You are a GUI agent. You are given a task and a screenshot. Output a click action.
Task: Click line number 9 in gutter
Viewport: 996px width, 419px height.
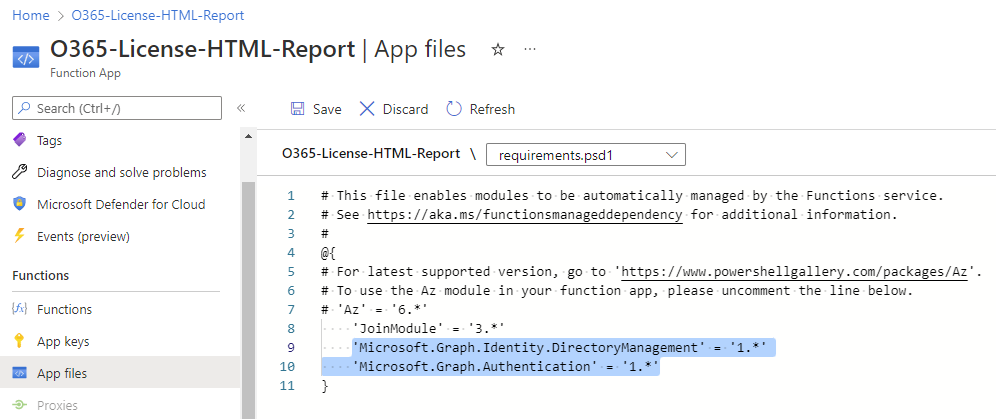[x=291, y=347]
